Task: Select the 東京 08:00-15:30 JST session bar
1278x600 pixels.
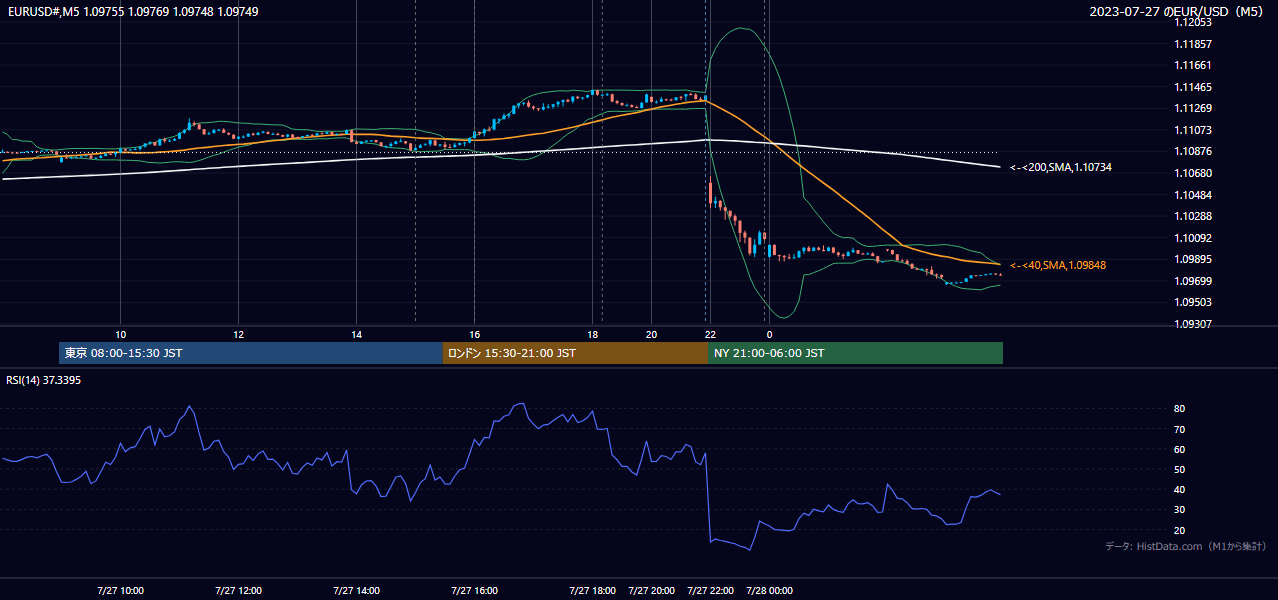Action: tap(251, 353)
